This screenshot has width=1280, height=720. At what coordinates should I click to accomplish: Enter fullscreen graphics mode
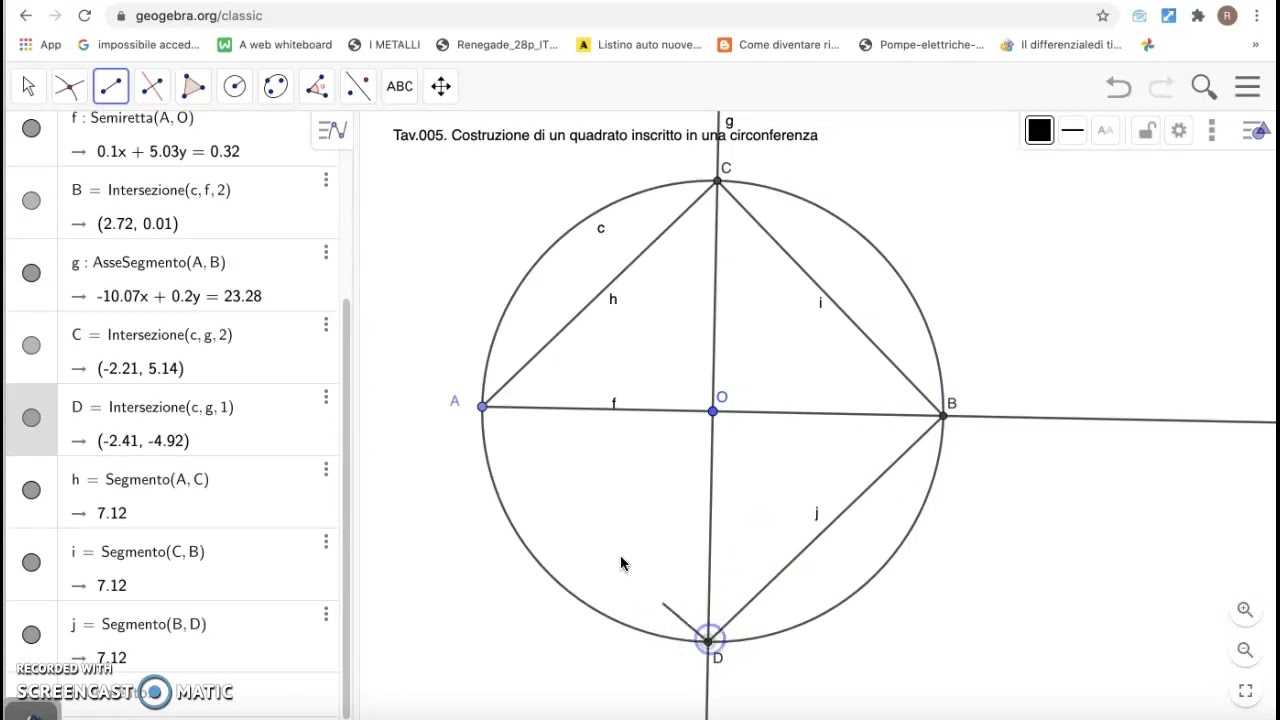[1245, 691]
